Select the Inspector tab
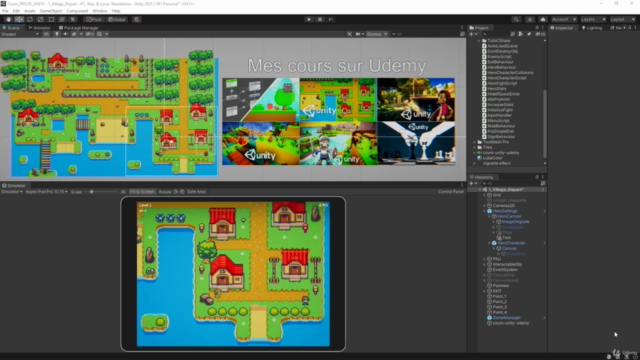 tap(562, 28)
